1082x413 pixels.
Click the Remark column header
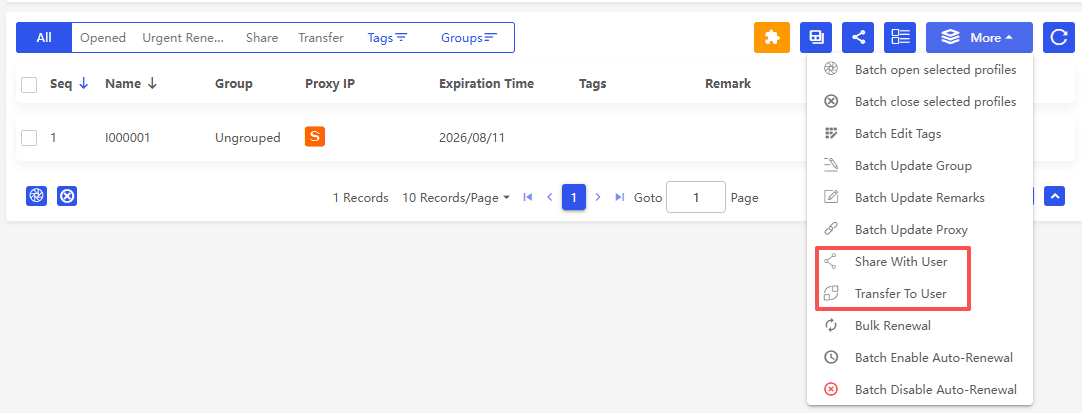pos(728,84)
